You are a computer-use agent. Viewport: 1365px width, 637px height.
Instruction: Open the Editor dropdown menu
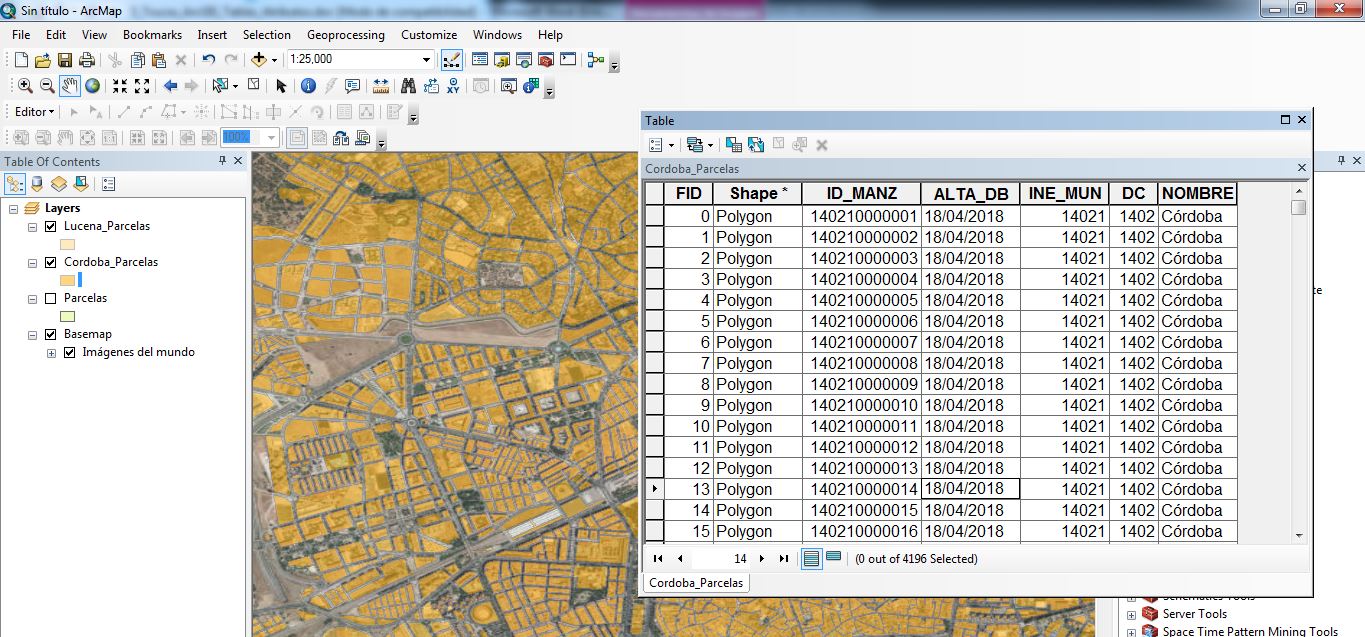pos(35,112)
